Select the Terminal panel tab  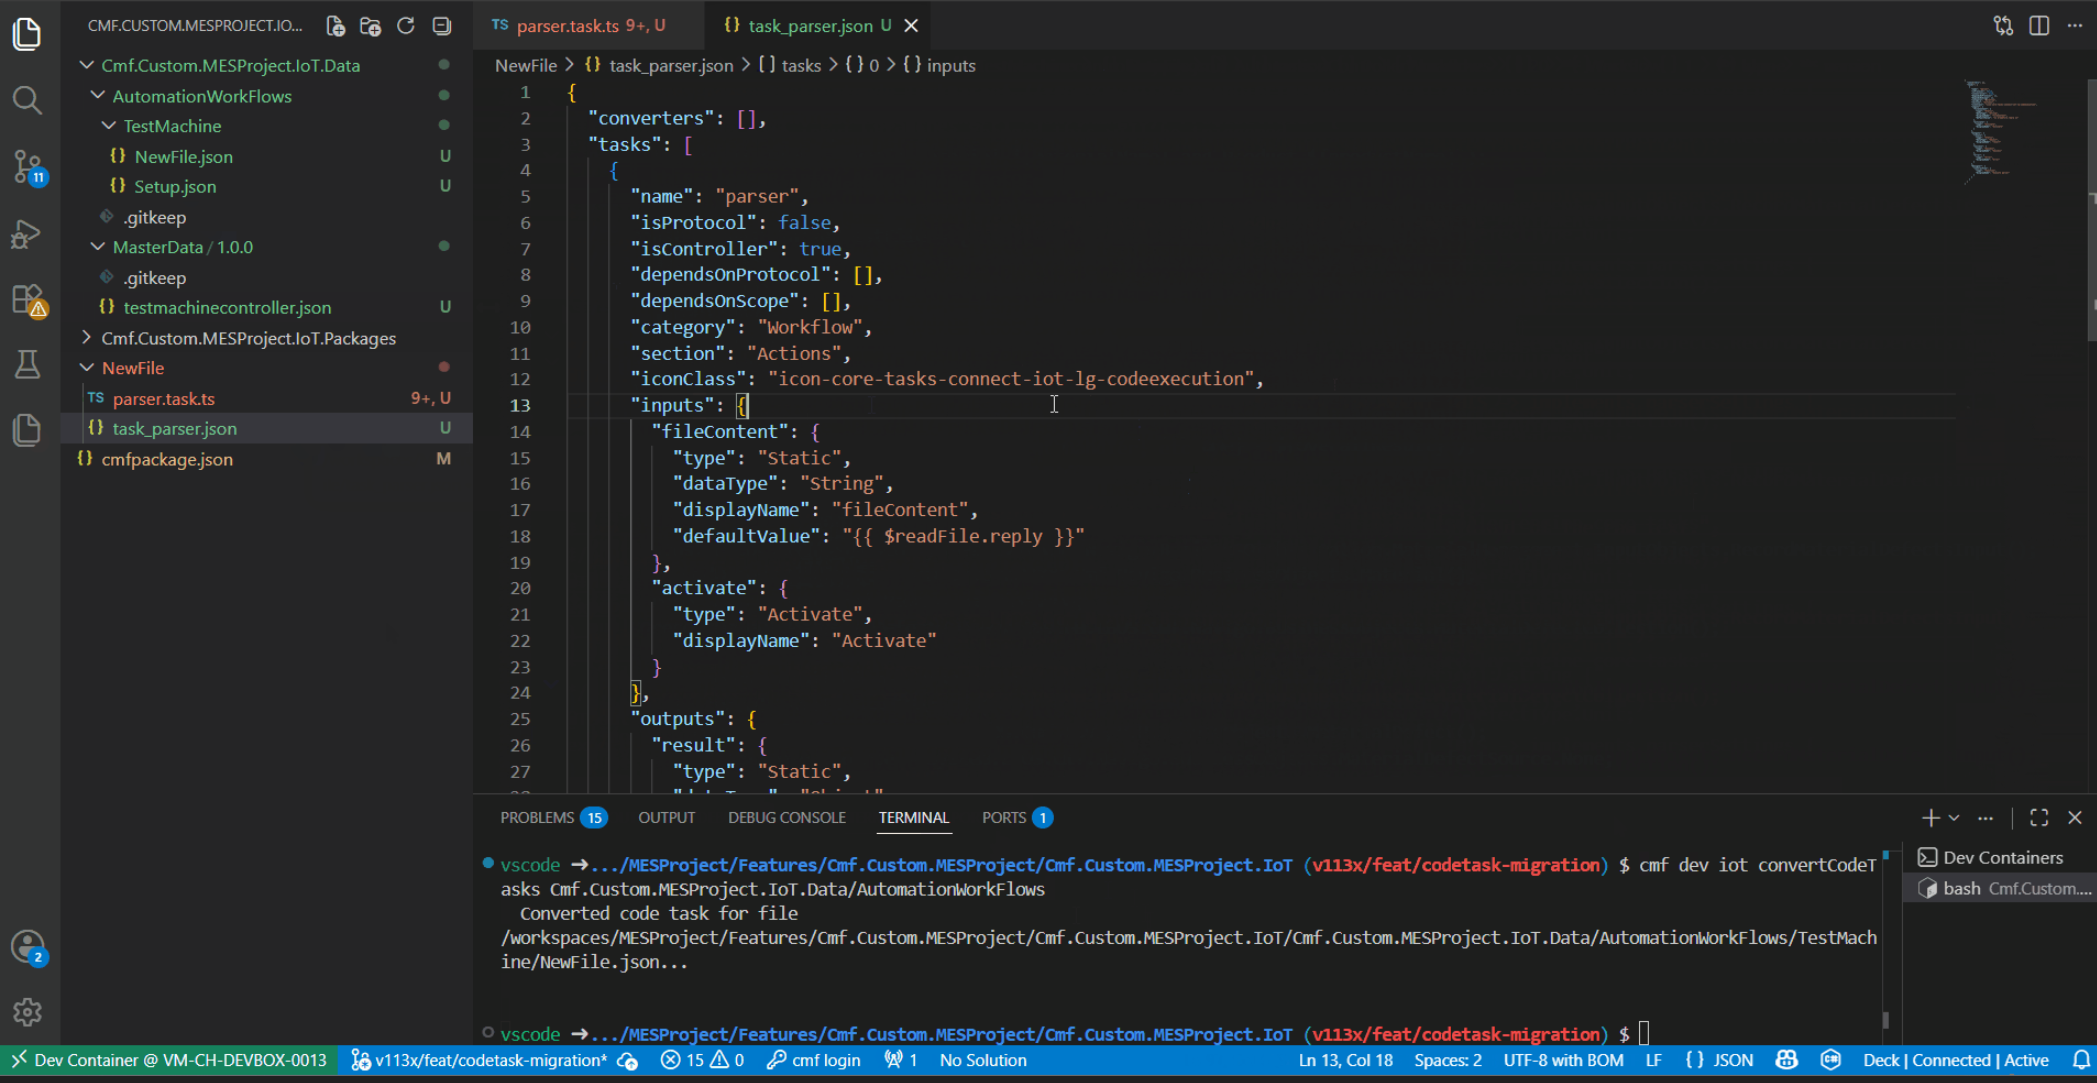click(x=913, y=818)
